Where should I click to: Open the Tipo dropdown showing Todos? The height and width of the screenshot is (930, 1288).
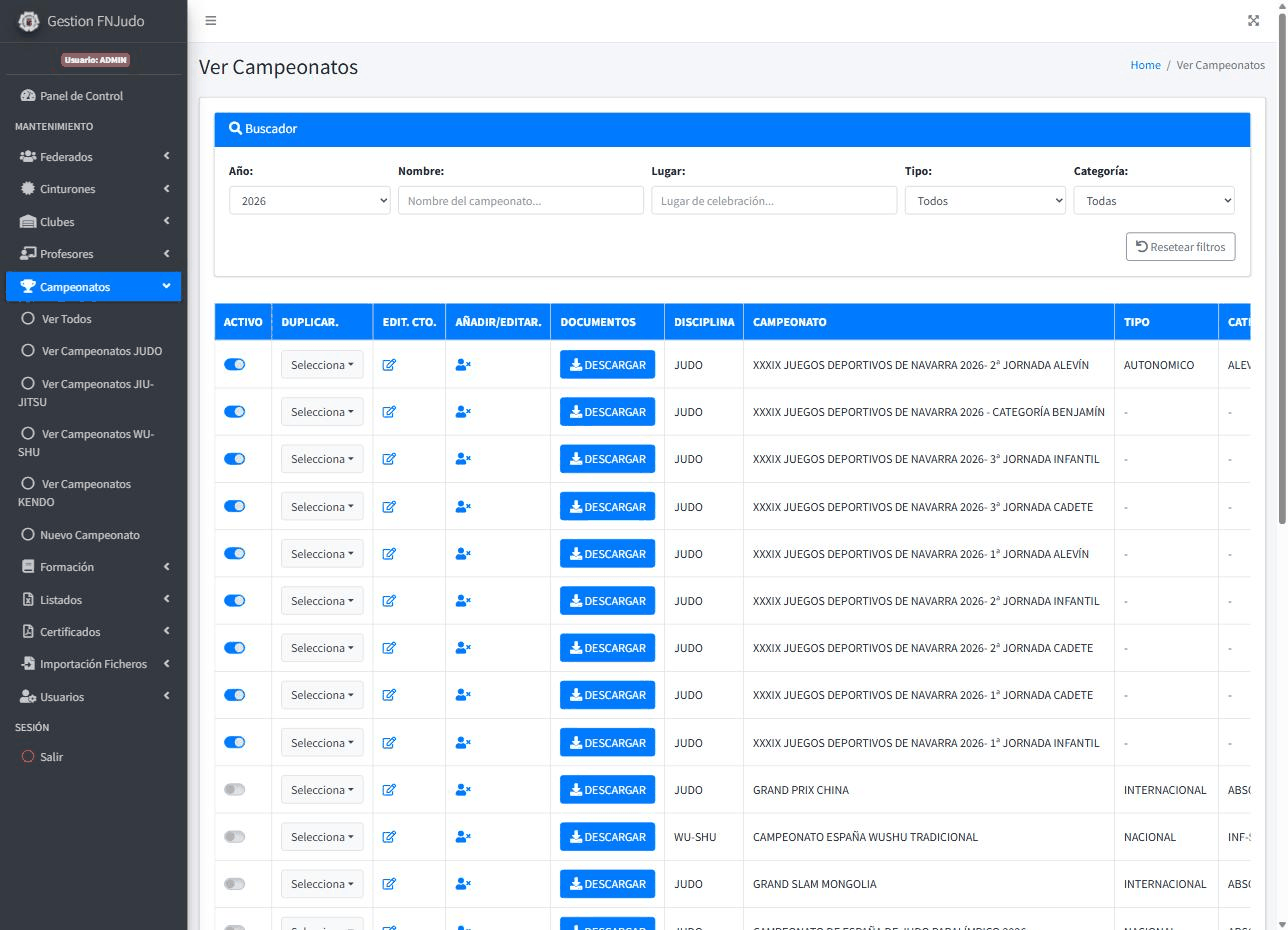pyautogui.click(x=986, y=200)
